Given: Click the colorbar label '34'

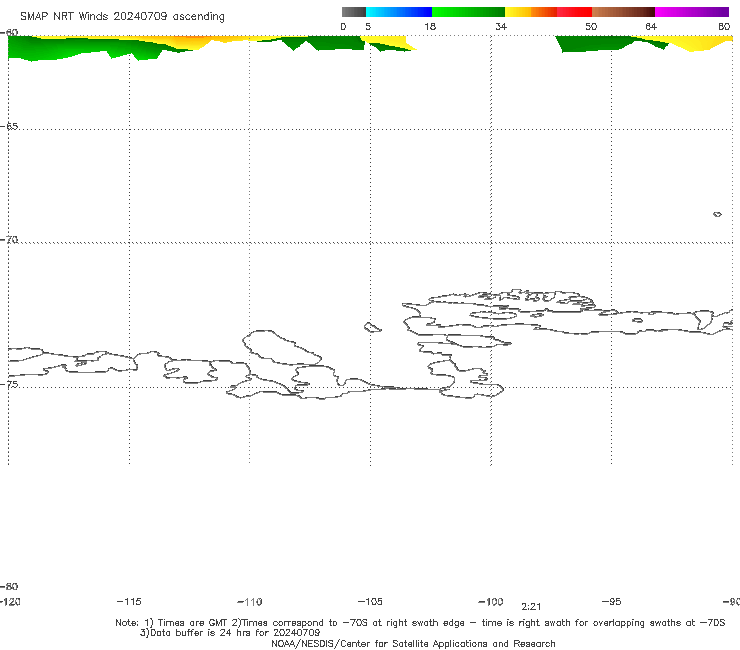Looking at the screenshot, I should point(501,26).
